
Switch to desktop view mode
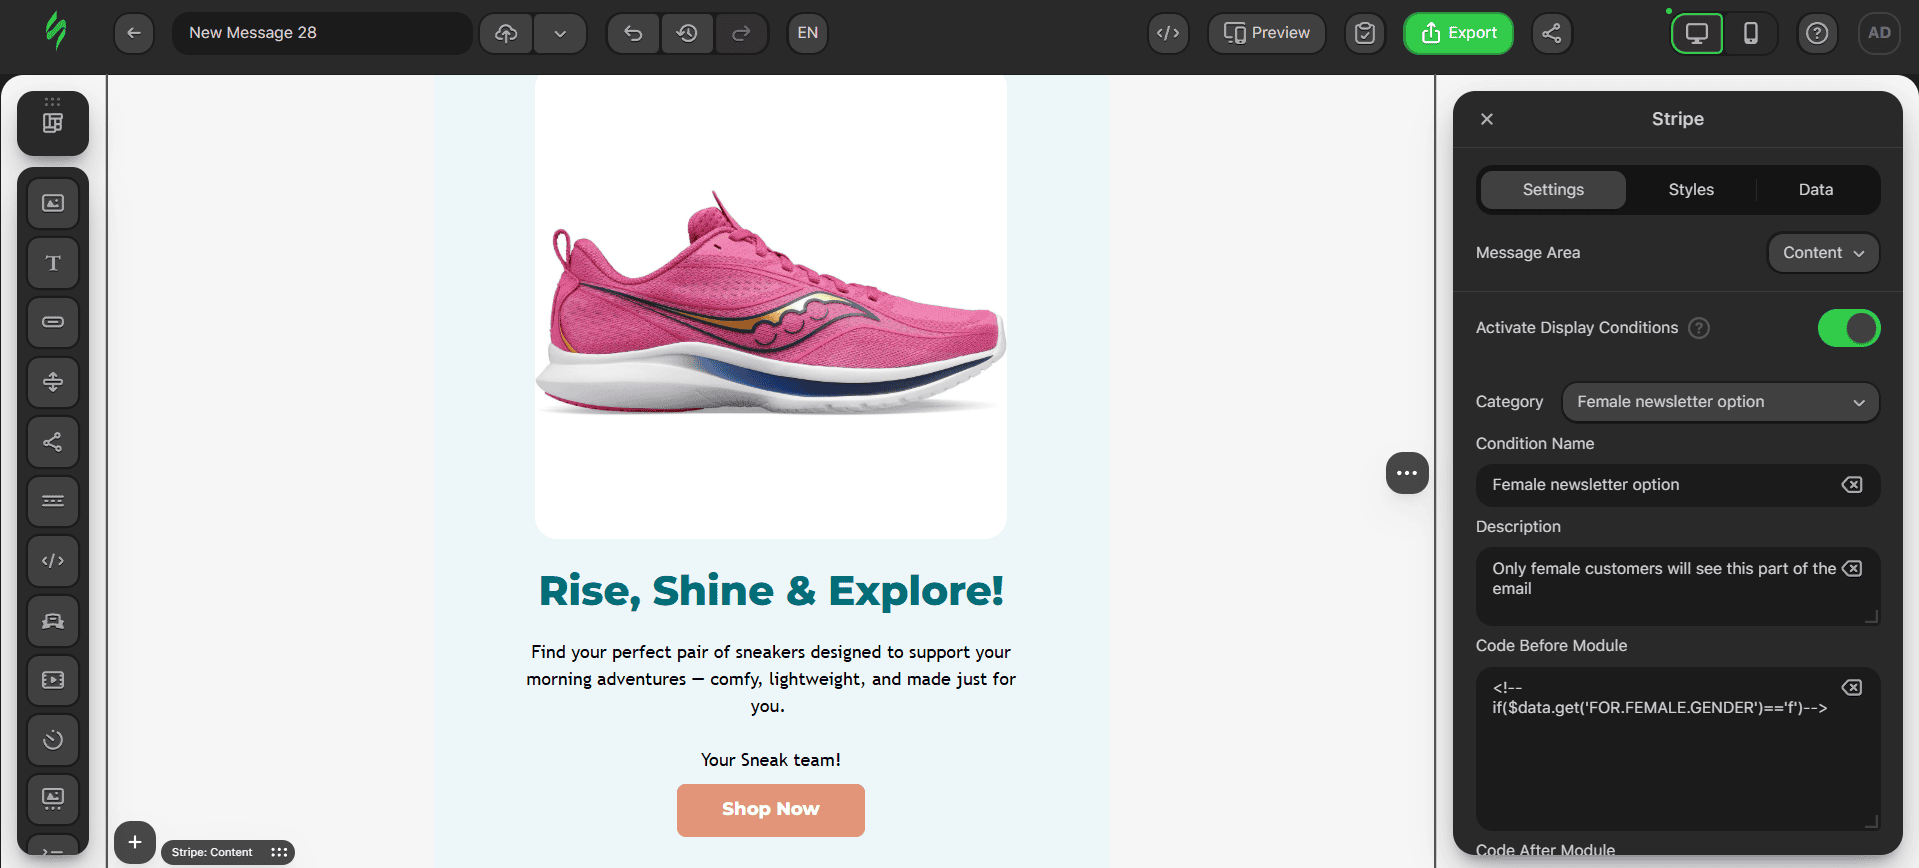(x=1697, y=33)
